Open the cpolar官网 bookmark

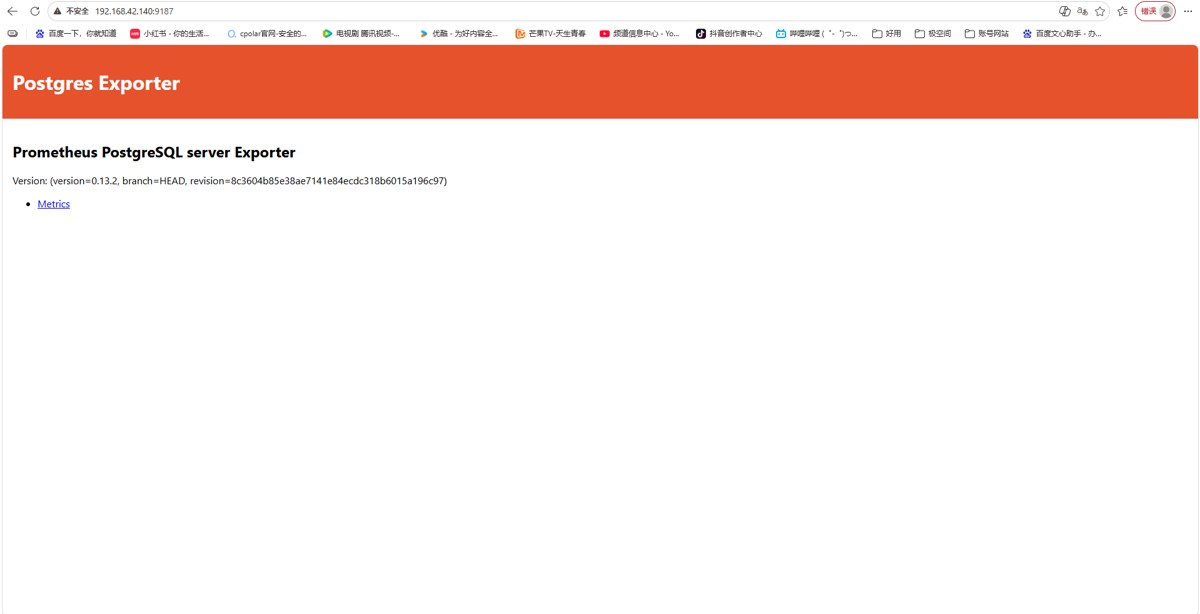(x=267, y=33)
